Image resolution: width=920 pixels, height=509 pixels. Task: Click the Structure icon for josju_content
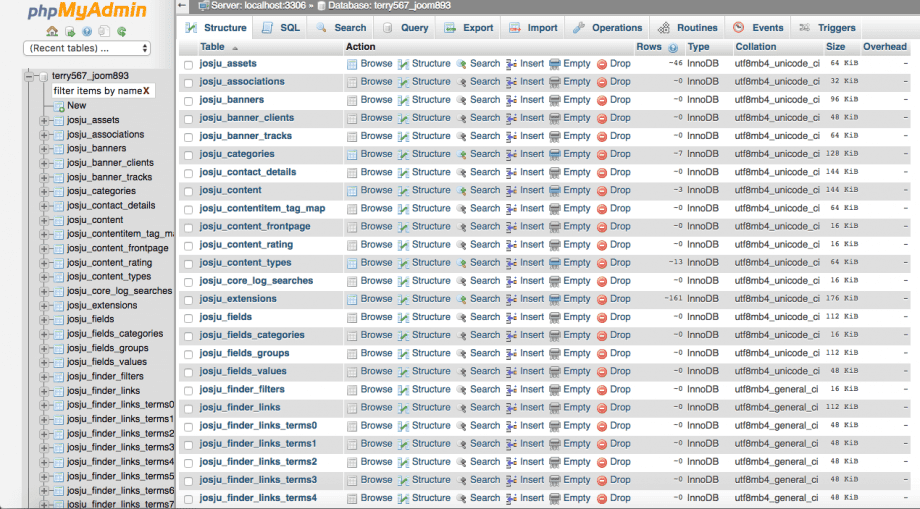pyautogui.click(x=403, y=192)
